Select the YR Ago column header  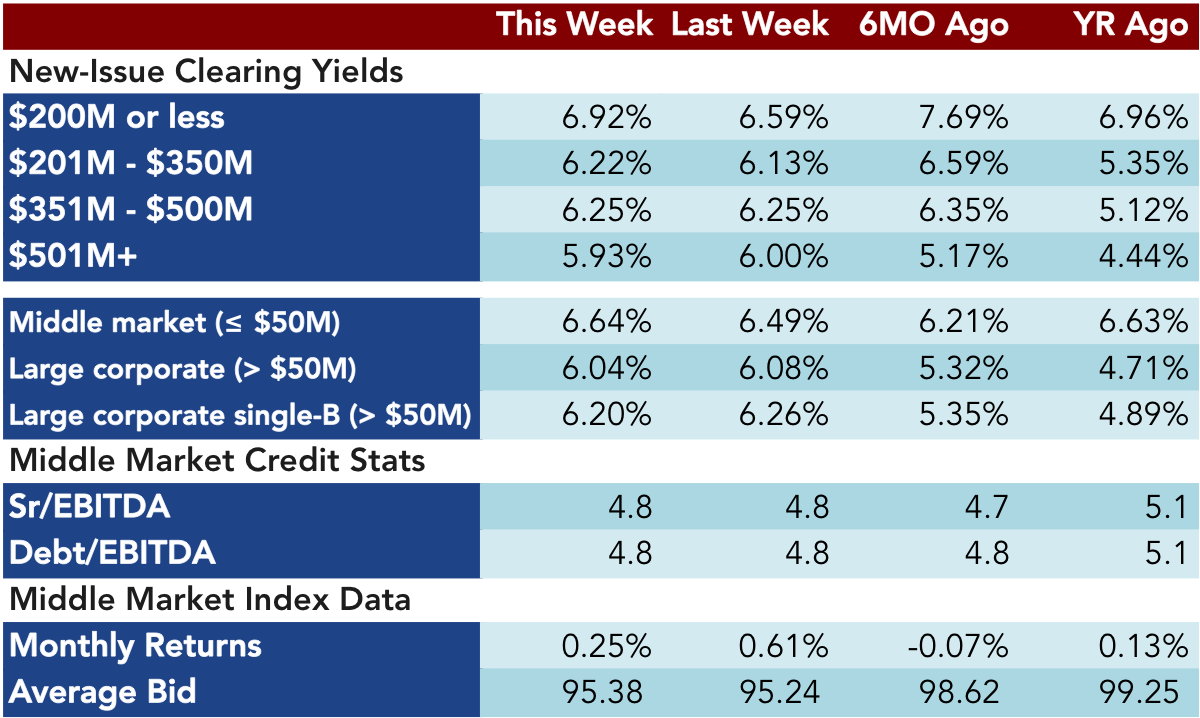[x=1127, y=25]
